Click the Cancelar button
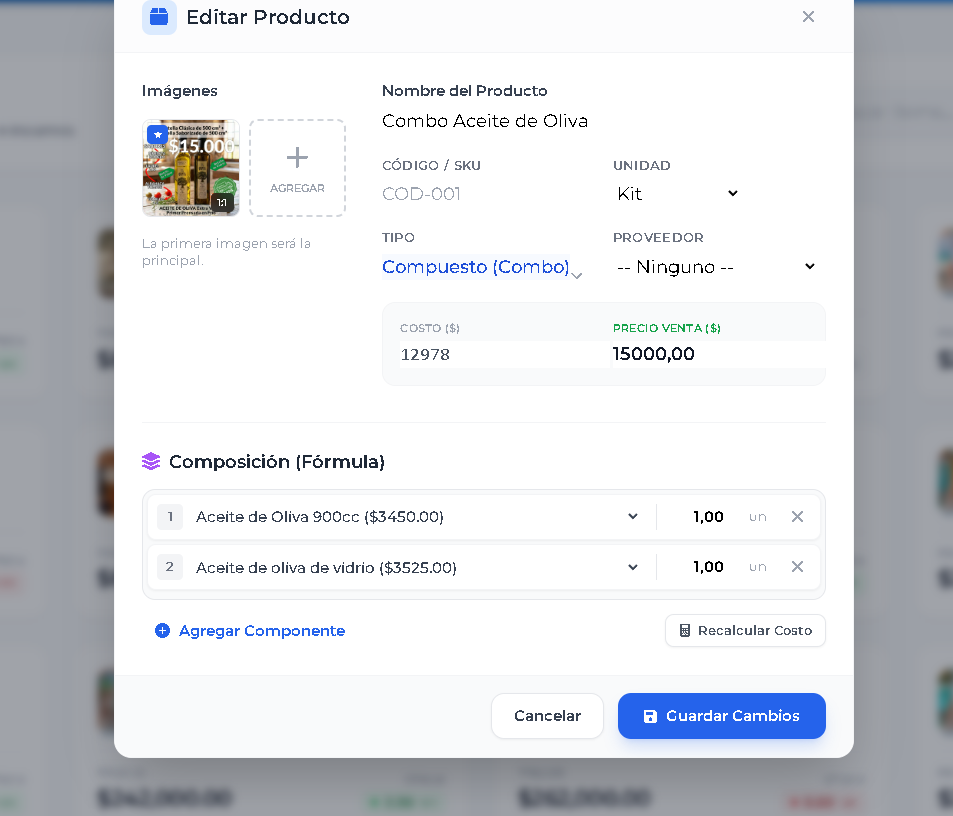 point(547,716)
